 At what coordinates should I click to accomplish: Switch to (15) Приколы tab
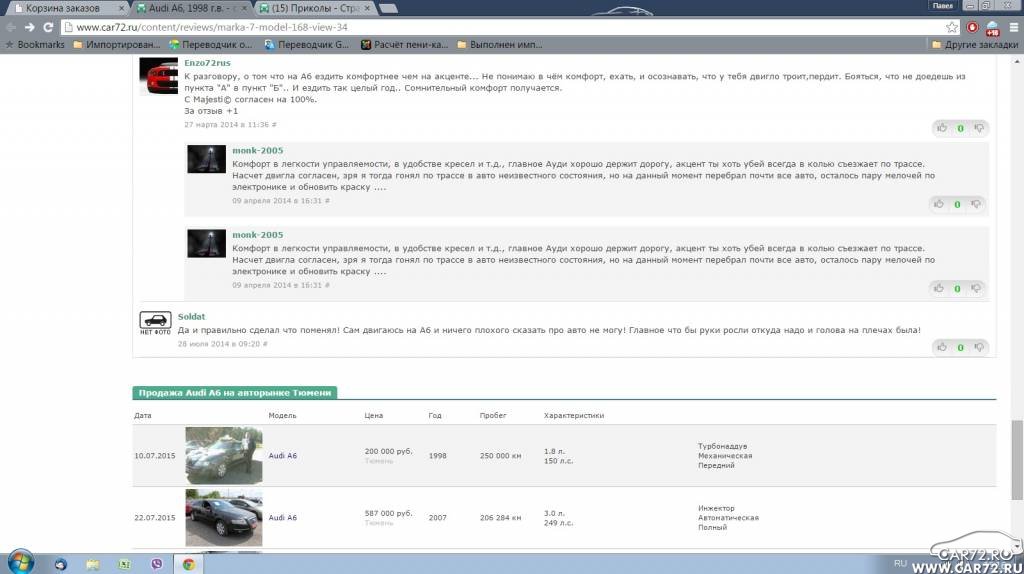(x=315, y=8)
